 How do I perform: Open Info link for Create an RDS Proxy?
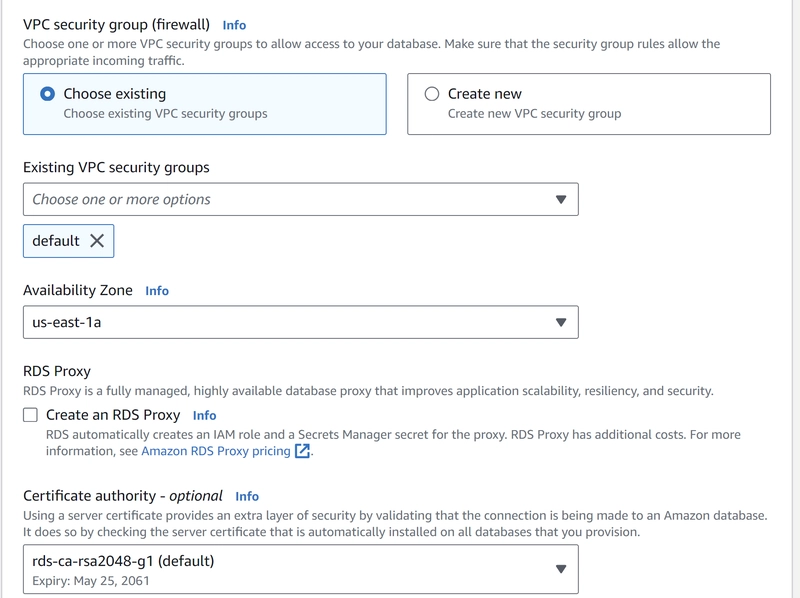click(x=204, y=415)
